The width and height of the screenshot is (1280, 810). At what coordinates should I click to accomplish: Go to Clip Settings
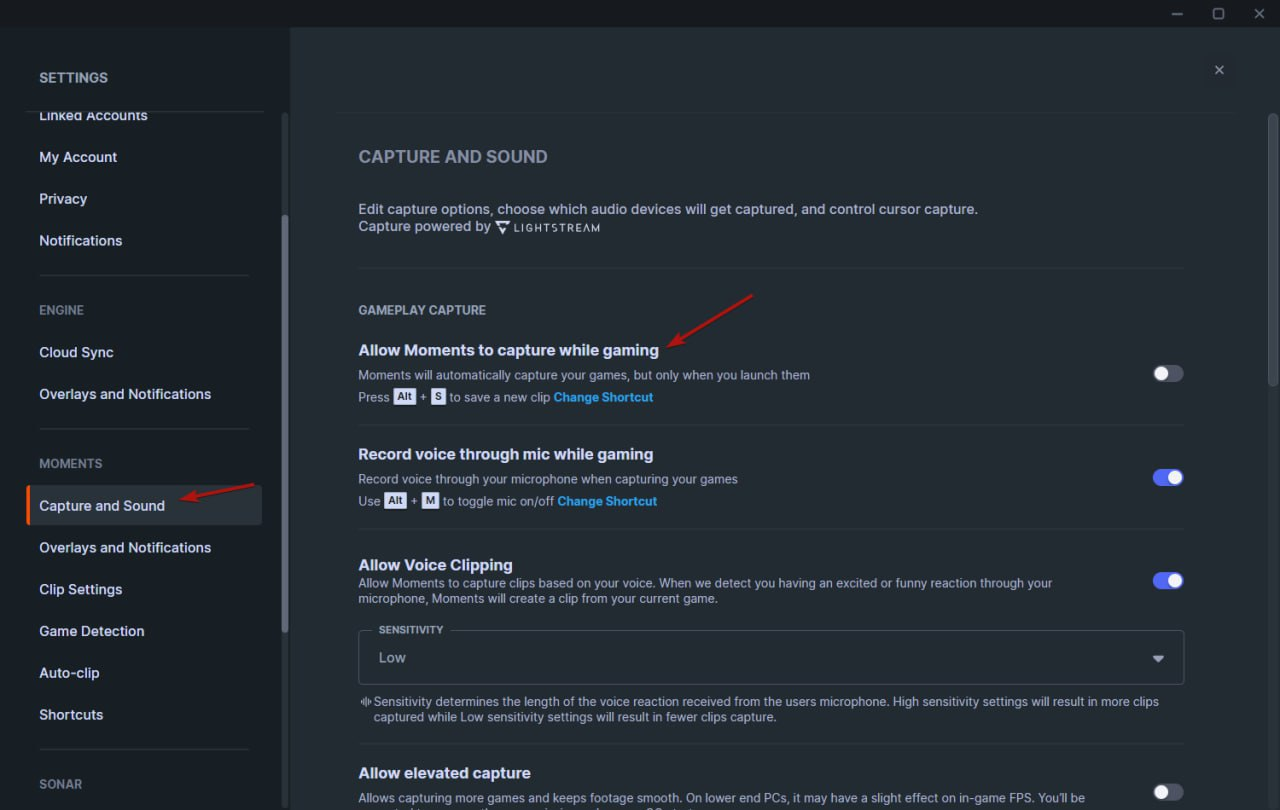81,590
